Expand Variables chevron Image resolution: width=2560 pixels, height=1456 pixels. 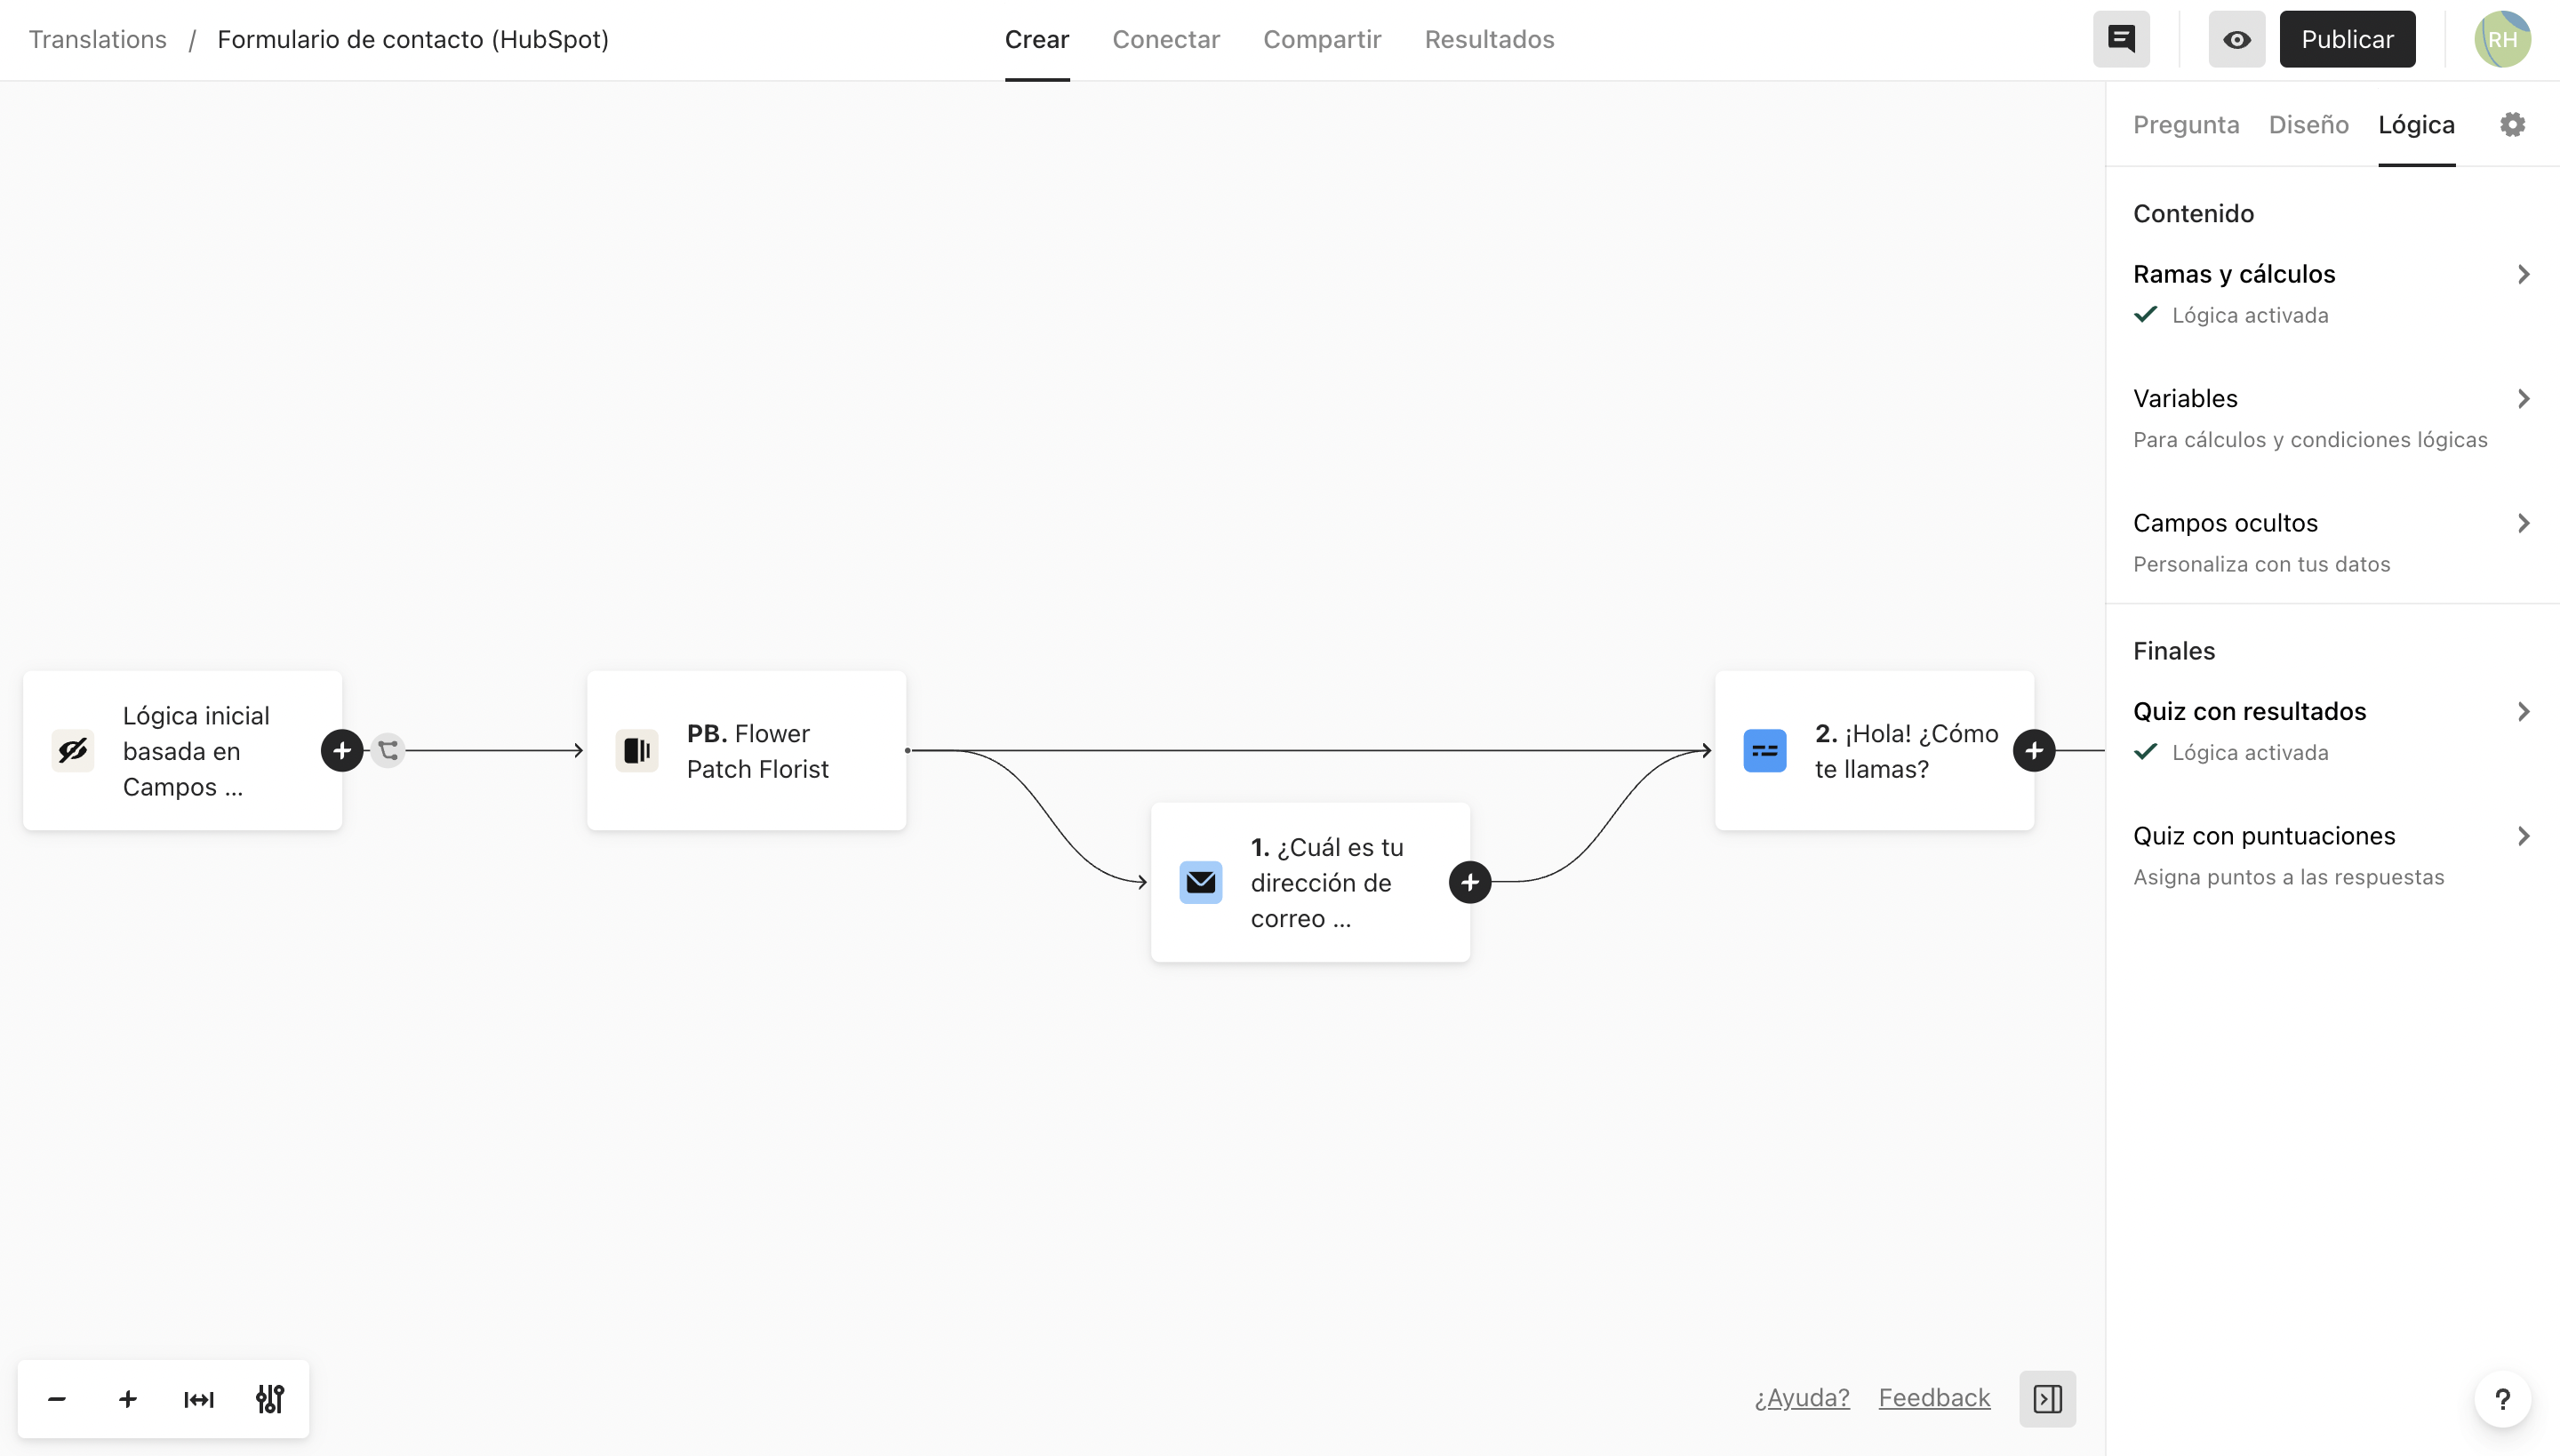pyautogui.click(x=2523, y=399)
